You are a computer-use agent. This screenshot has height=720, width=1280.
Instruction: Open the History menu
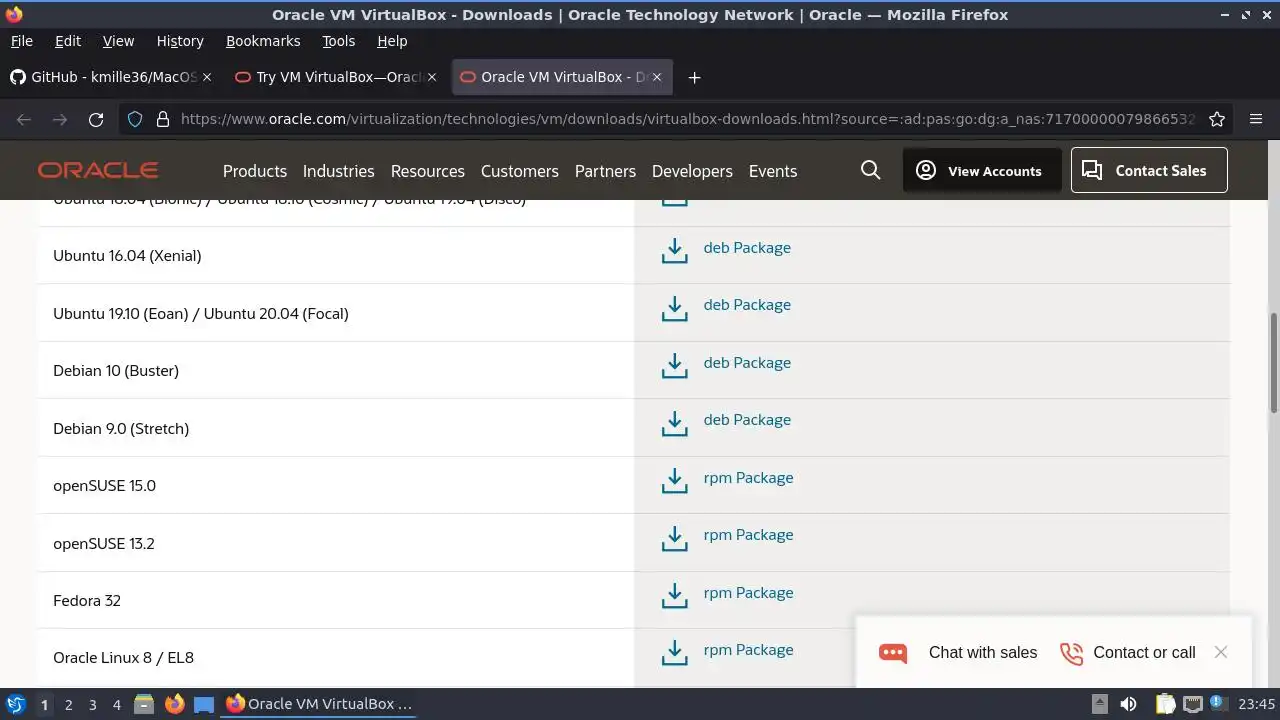pos(180,41)
